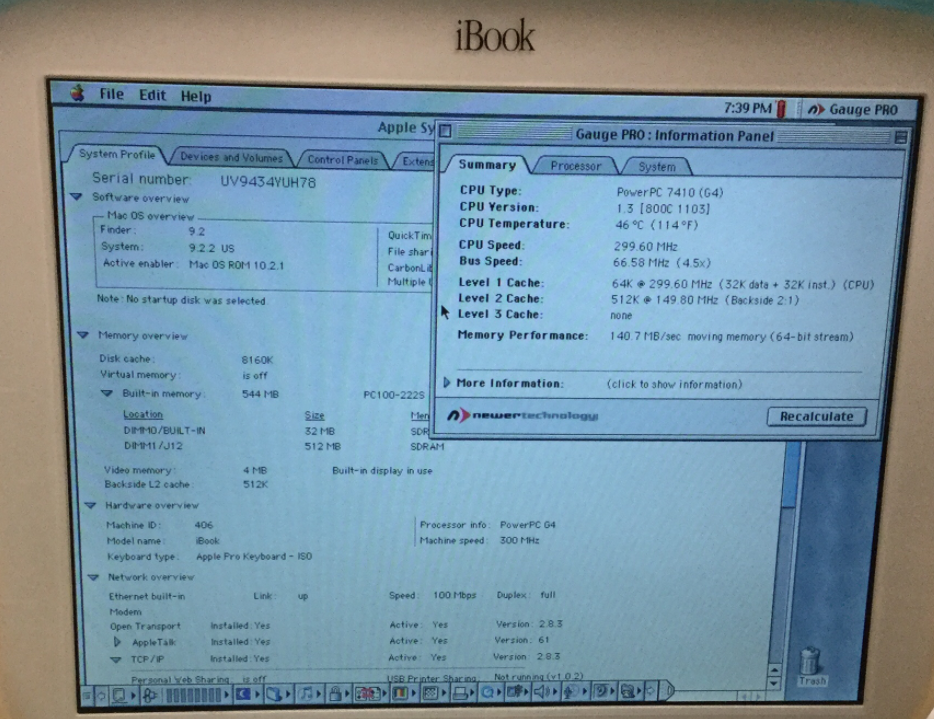Expand the More Information disclosure triangle
The width and height of the screenshot is (934, 719).
click(x=446, y=382)
